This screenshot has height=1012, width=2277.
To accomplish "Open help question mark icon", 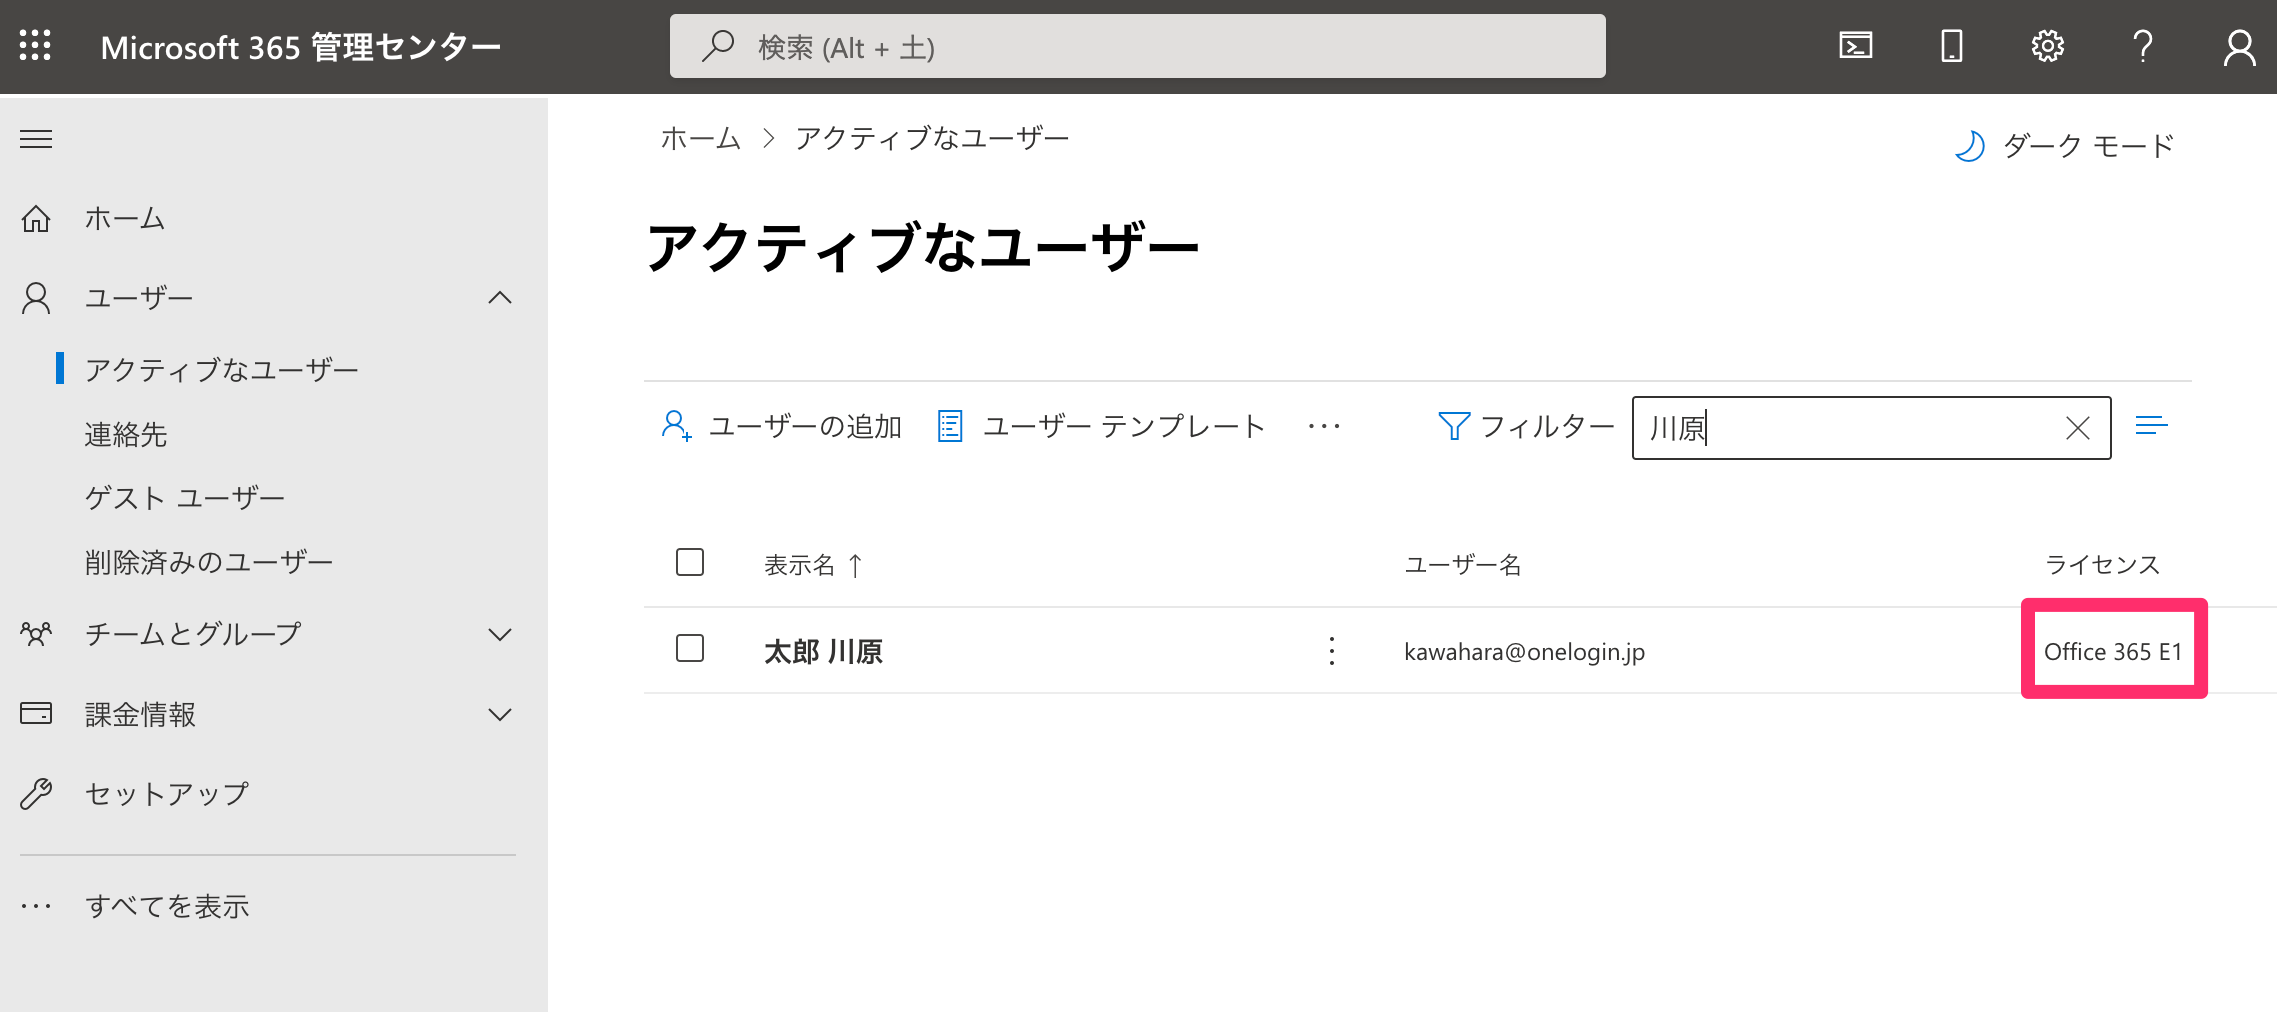I will 2142,46.
